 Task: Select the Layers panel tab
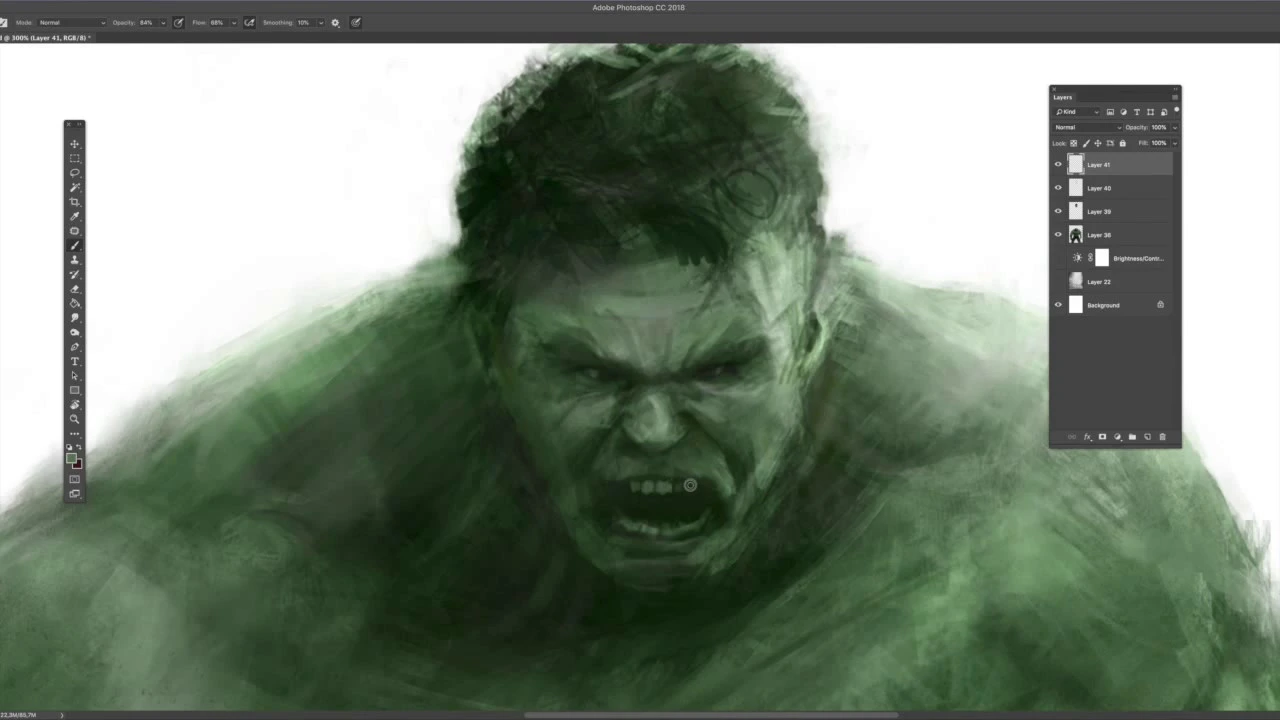[1063, 97]
